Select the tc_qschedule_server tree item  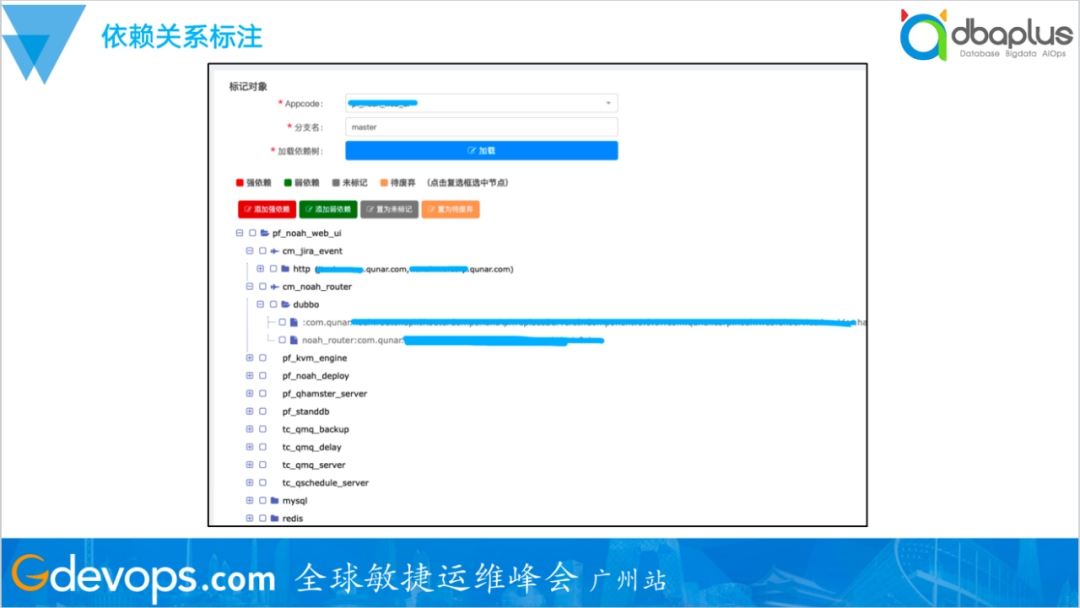pyautogui.click(x=325, y=483)
